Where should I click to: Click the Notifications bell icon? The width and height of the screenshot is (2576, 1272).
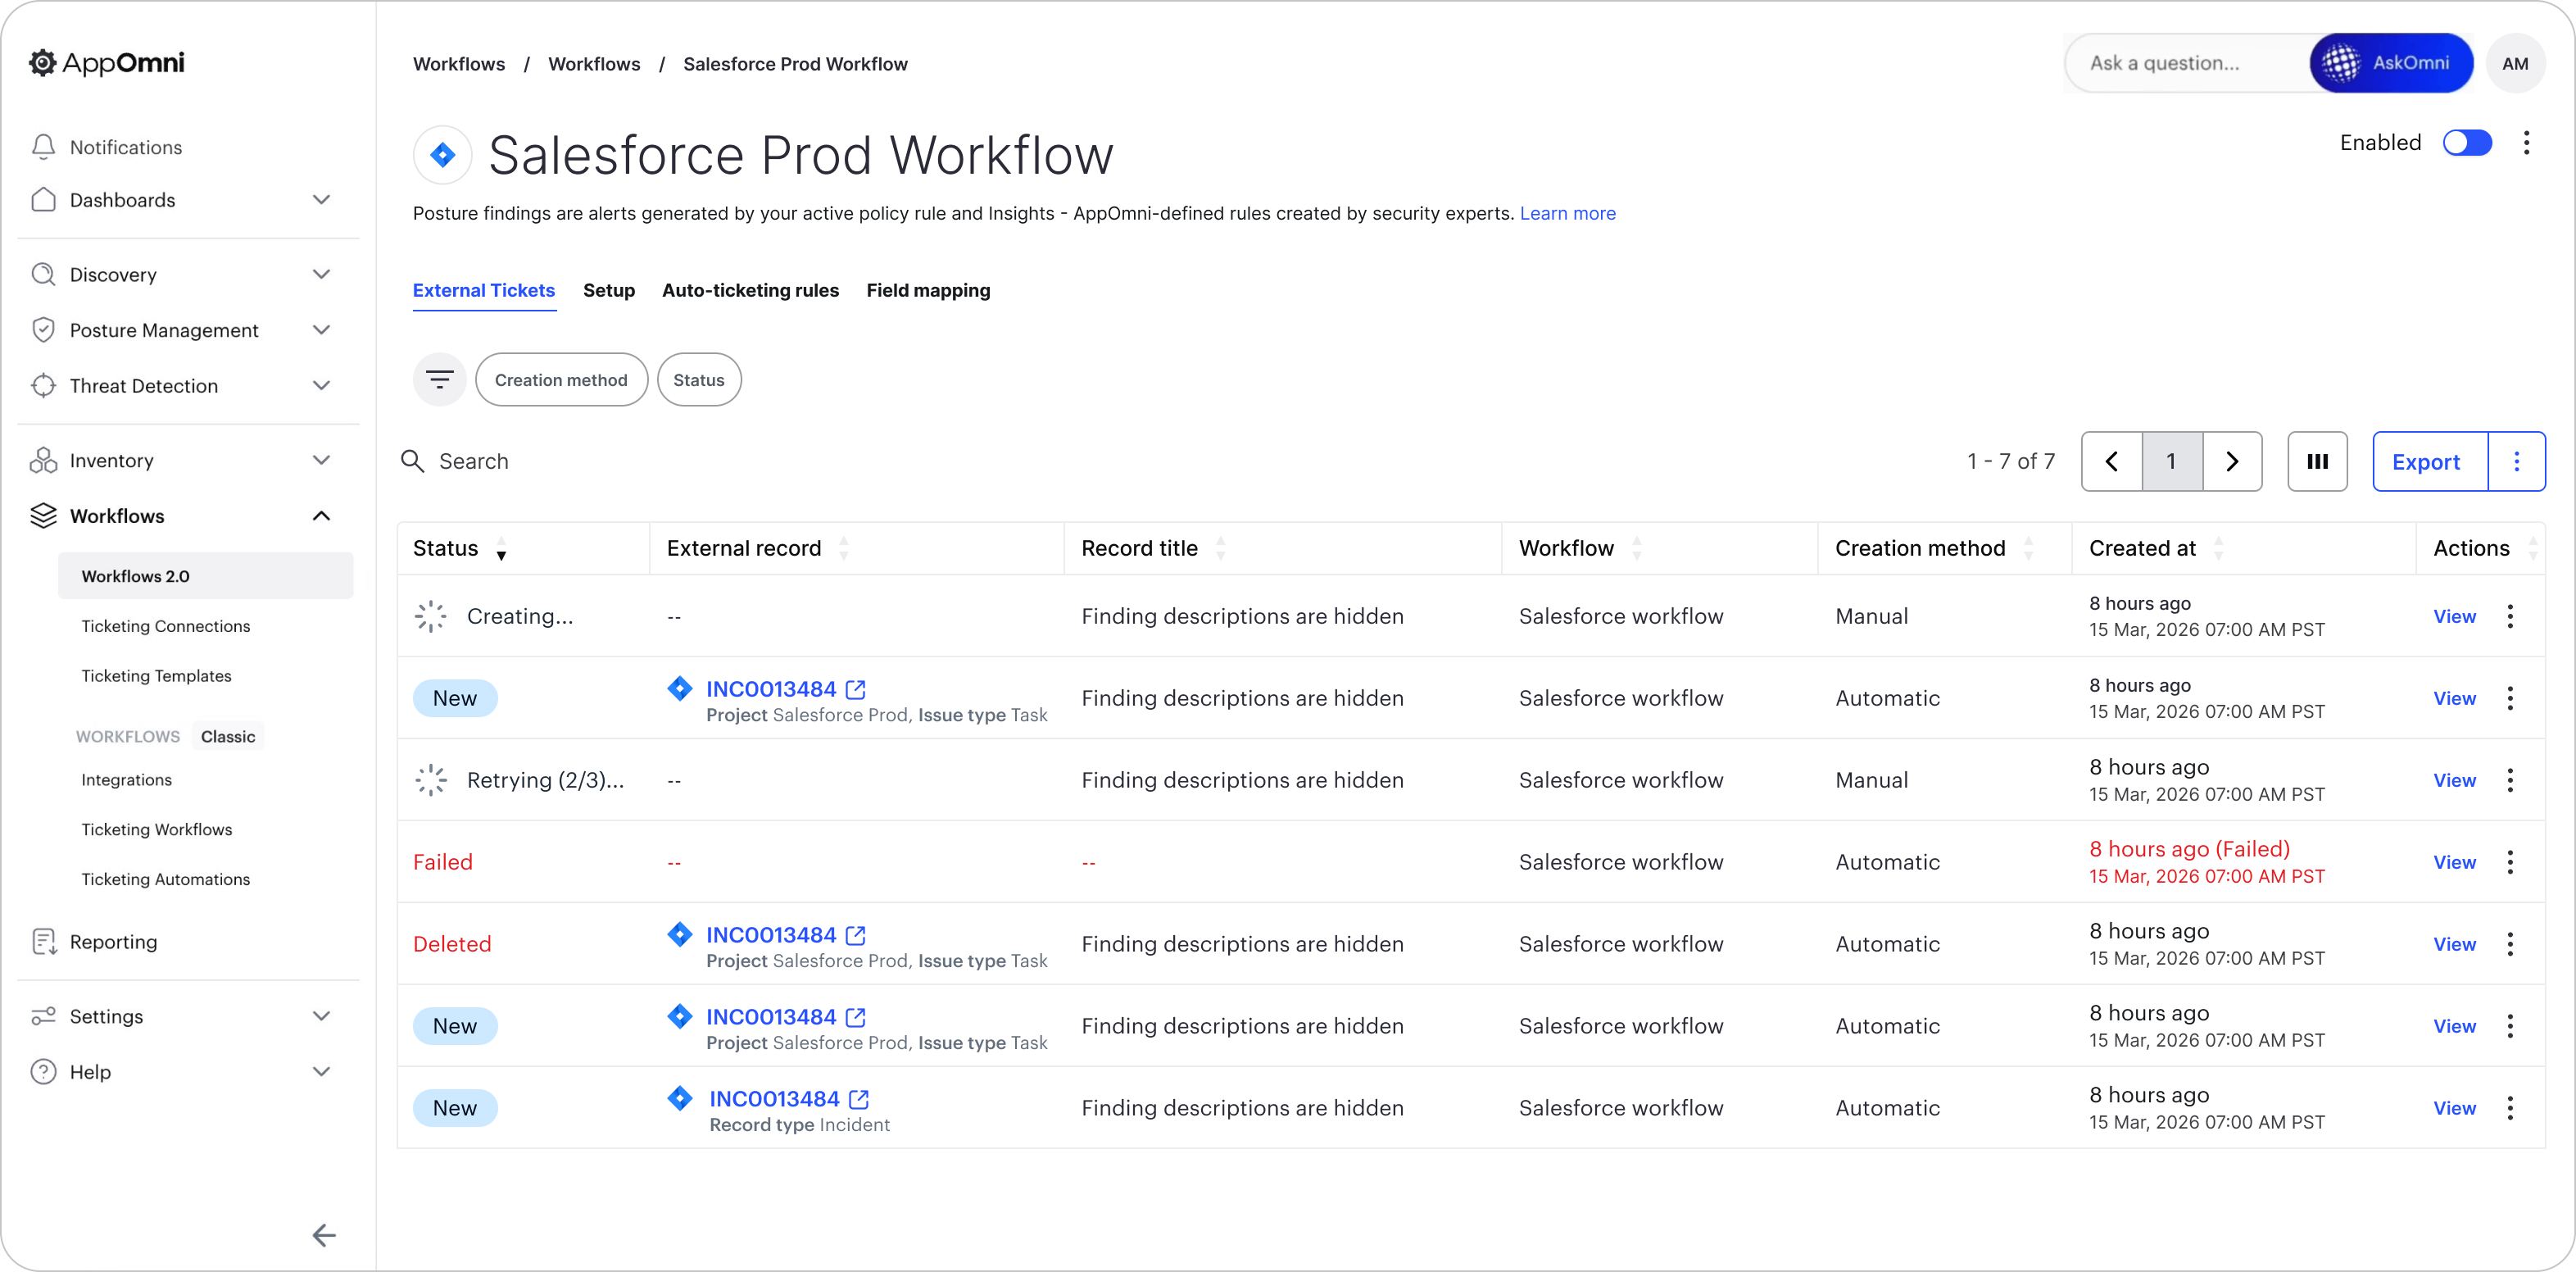click(43, 147)
